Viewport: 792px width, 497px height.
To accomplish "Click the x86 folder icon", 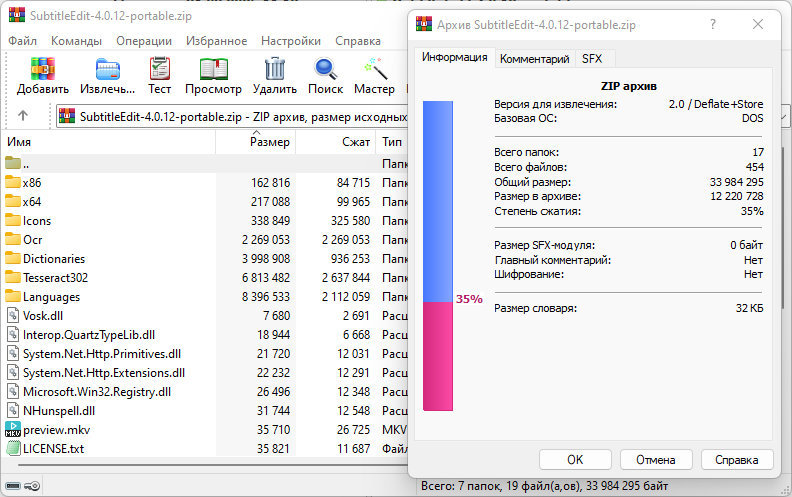I will click(x=13, y=182).
